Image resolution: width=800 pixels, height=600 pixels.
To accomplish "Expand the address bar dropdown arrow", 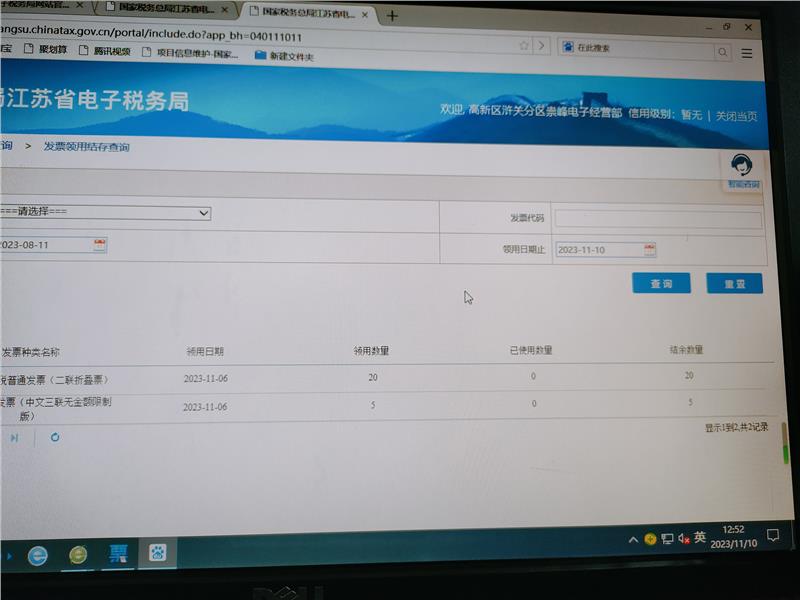I will pyautogui.click(x=541, y=46).
